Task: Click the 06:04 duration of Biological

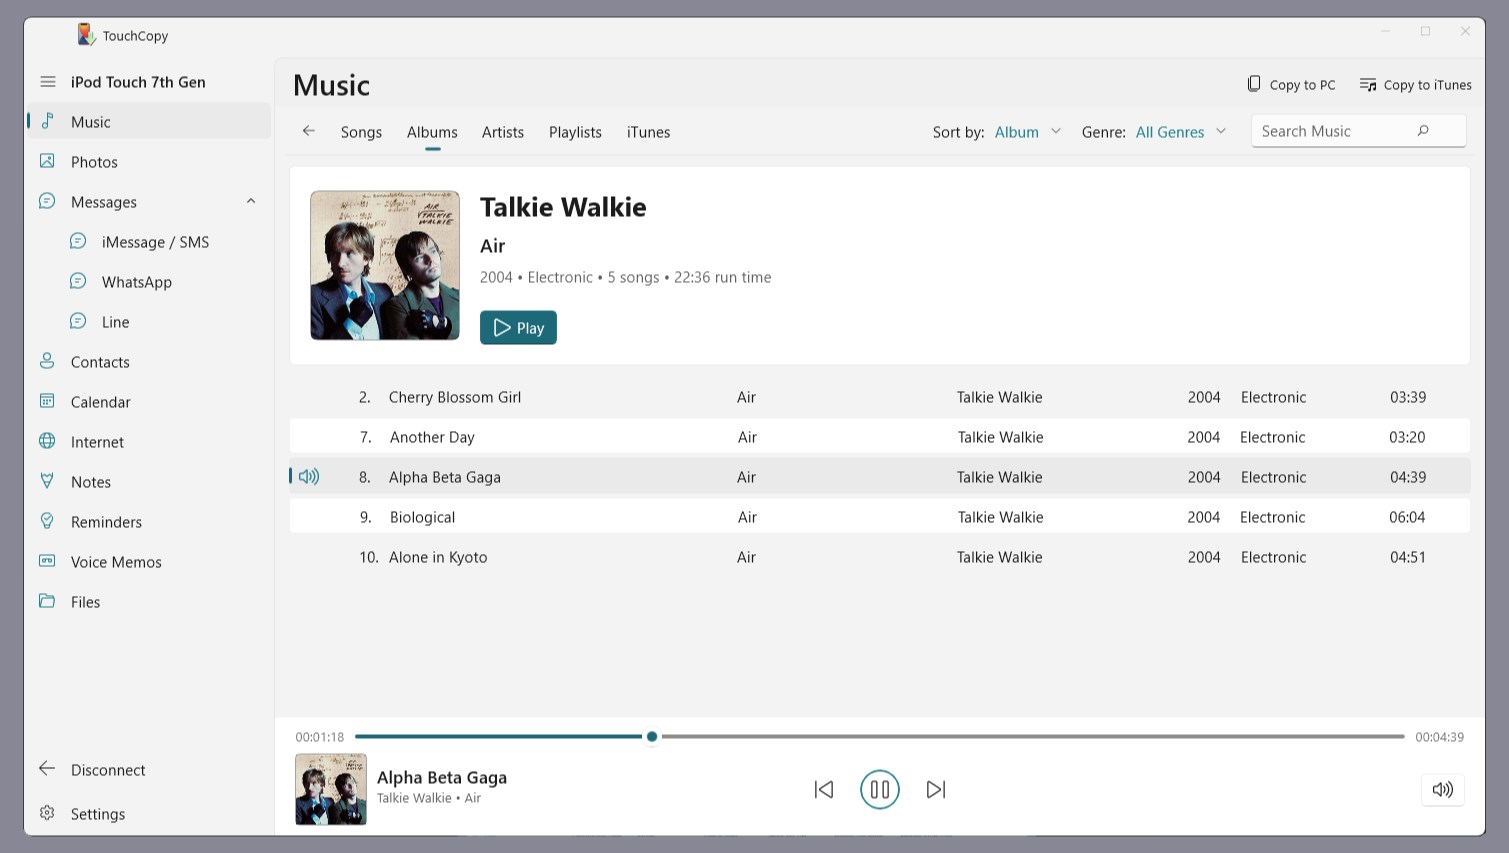Action: [x=1407, y=517]
